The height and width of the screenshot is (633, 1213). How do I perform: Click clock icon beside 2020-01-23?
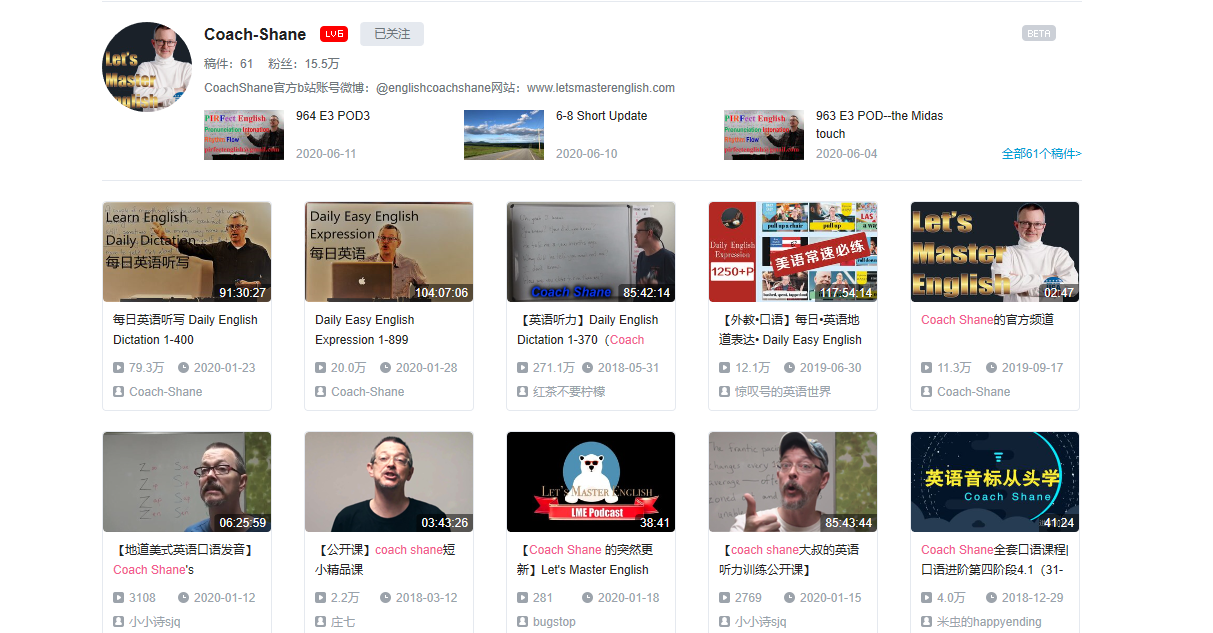click(183, 368)
